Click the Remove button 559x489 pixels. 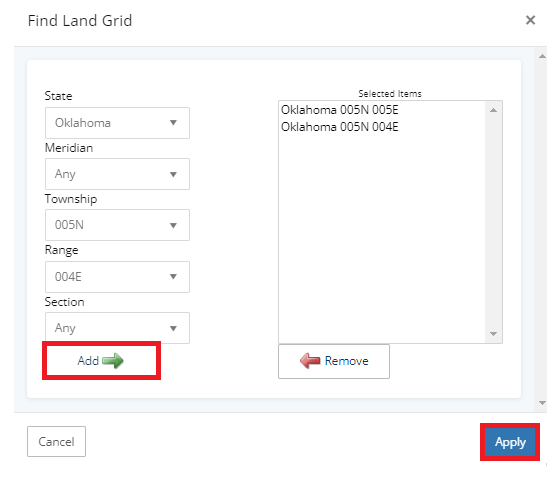coord(334,361)
